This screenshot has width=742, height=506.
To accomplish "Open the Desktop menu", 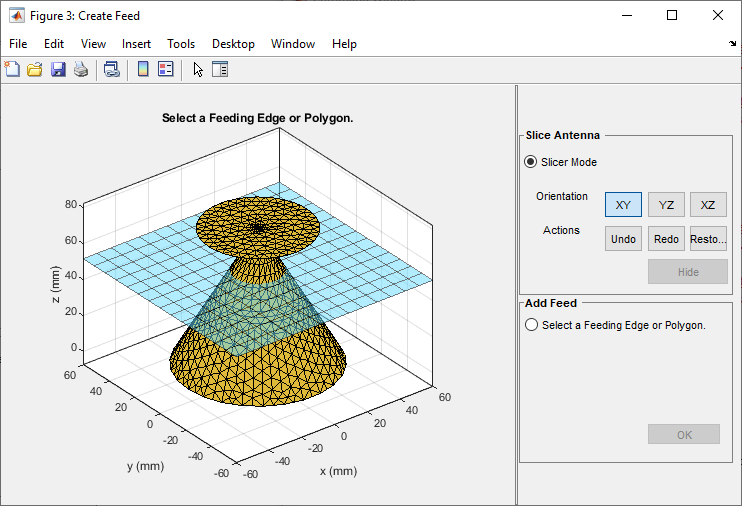I will [233, 44].
